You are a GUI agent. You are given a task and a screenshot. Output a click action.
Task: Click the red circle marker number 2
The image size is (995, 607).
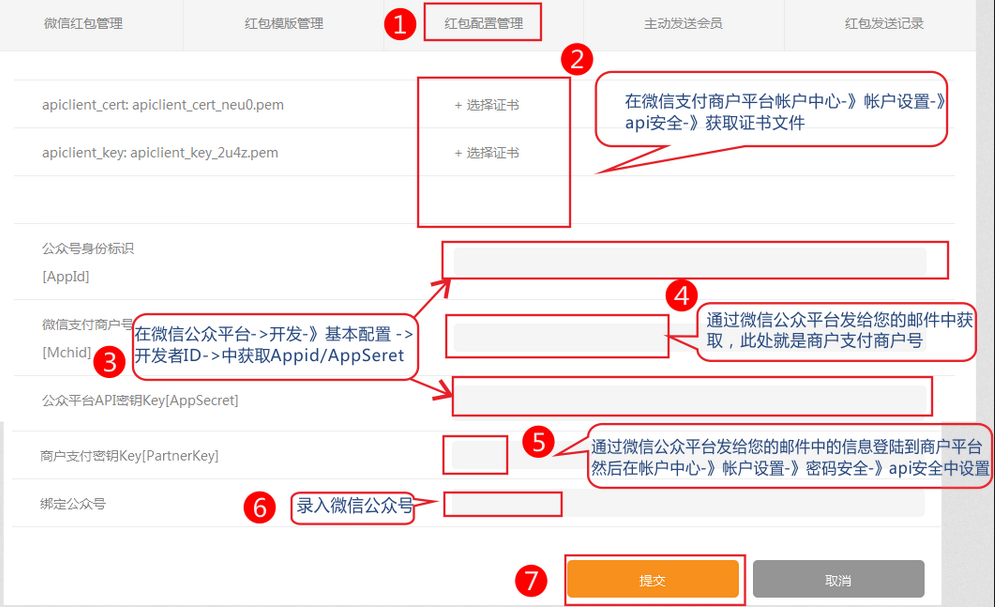click(x=576, y=58)
